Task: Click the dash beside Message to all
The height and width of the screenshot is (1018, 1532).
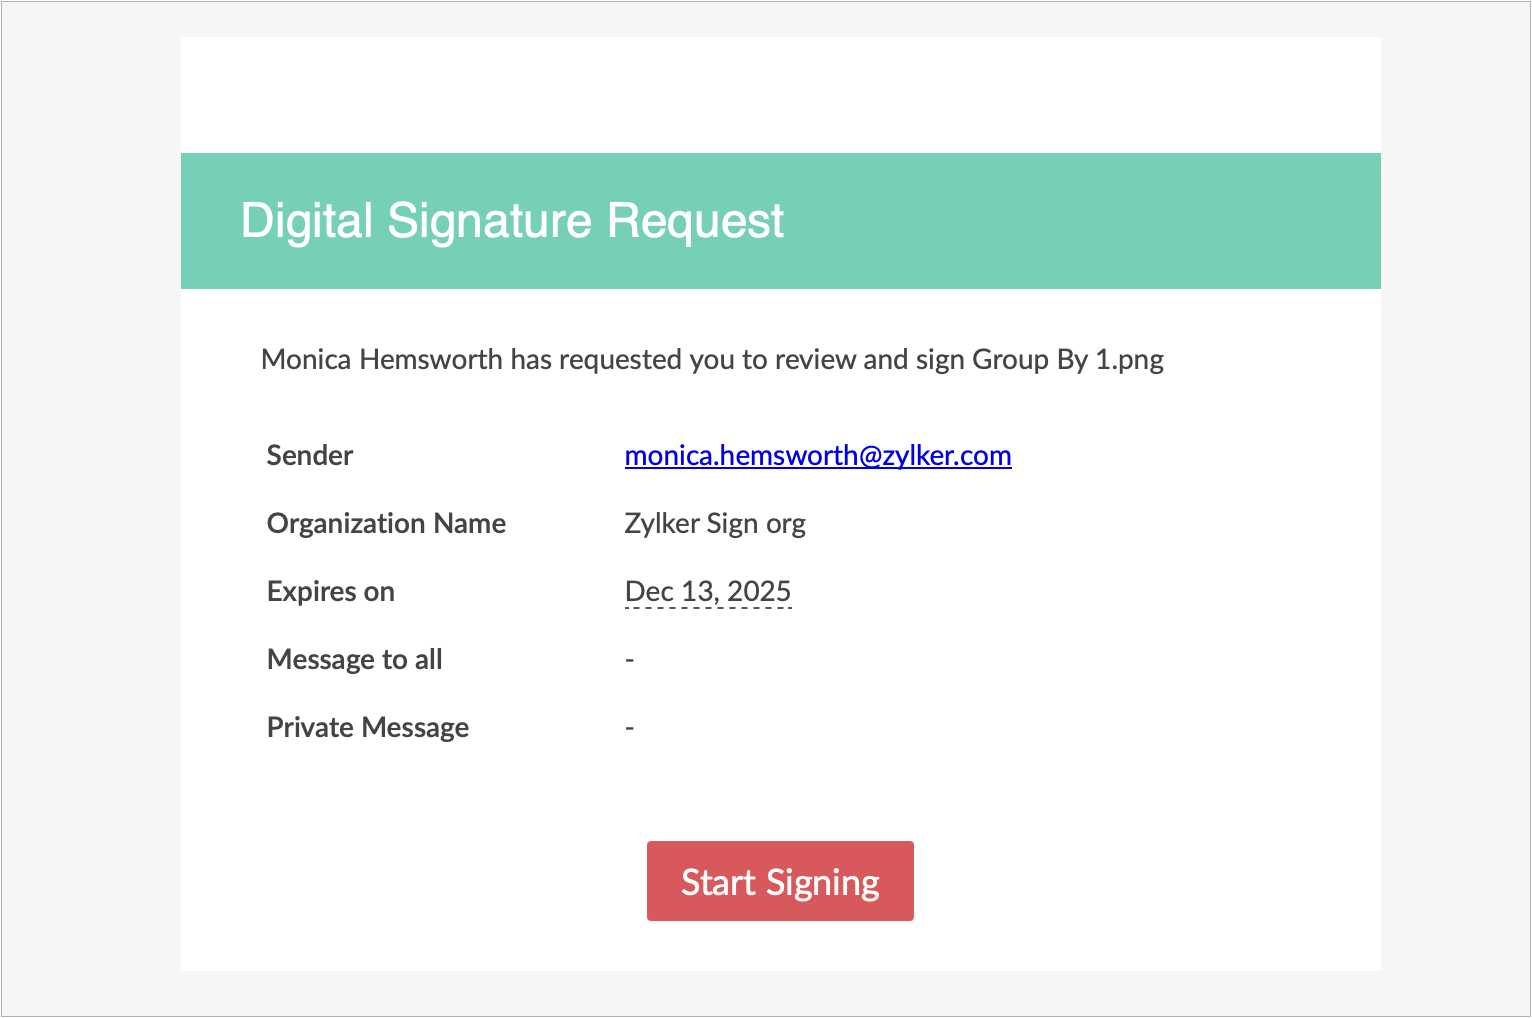Action: pyautogui.click(x=629, y=660)
